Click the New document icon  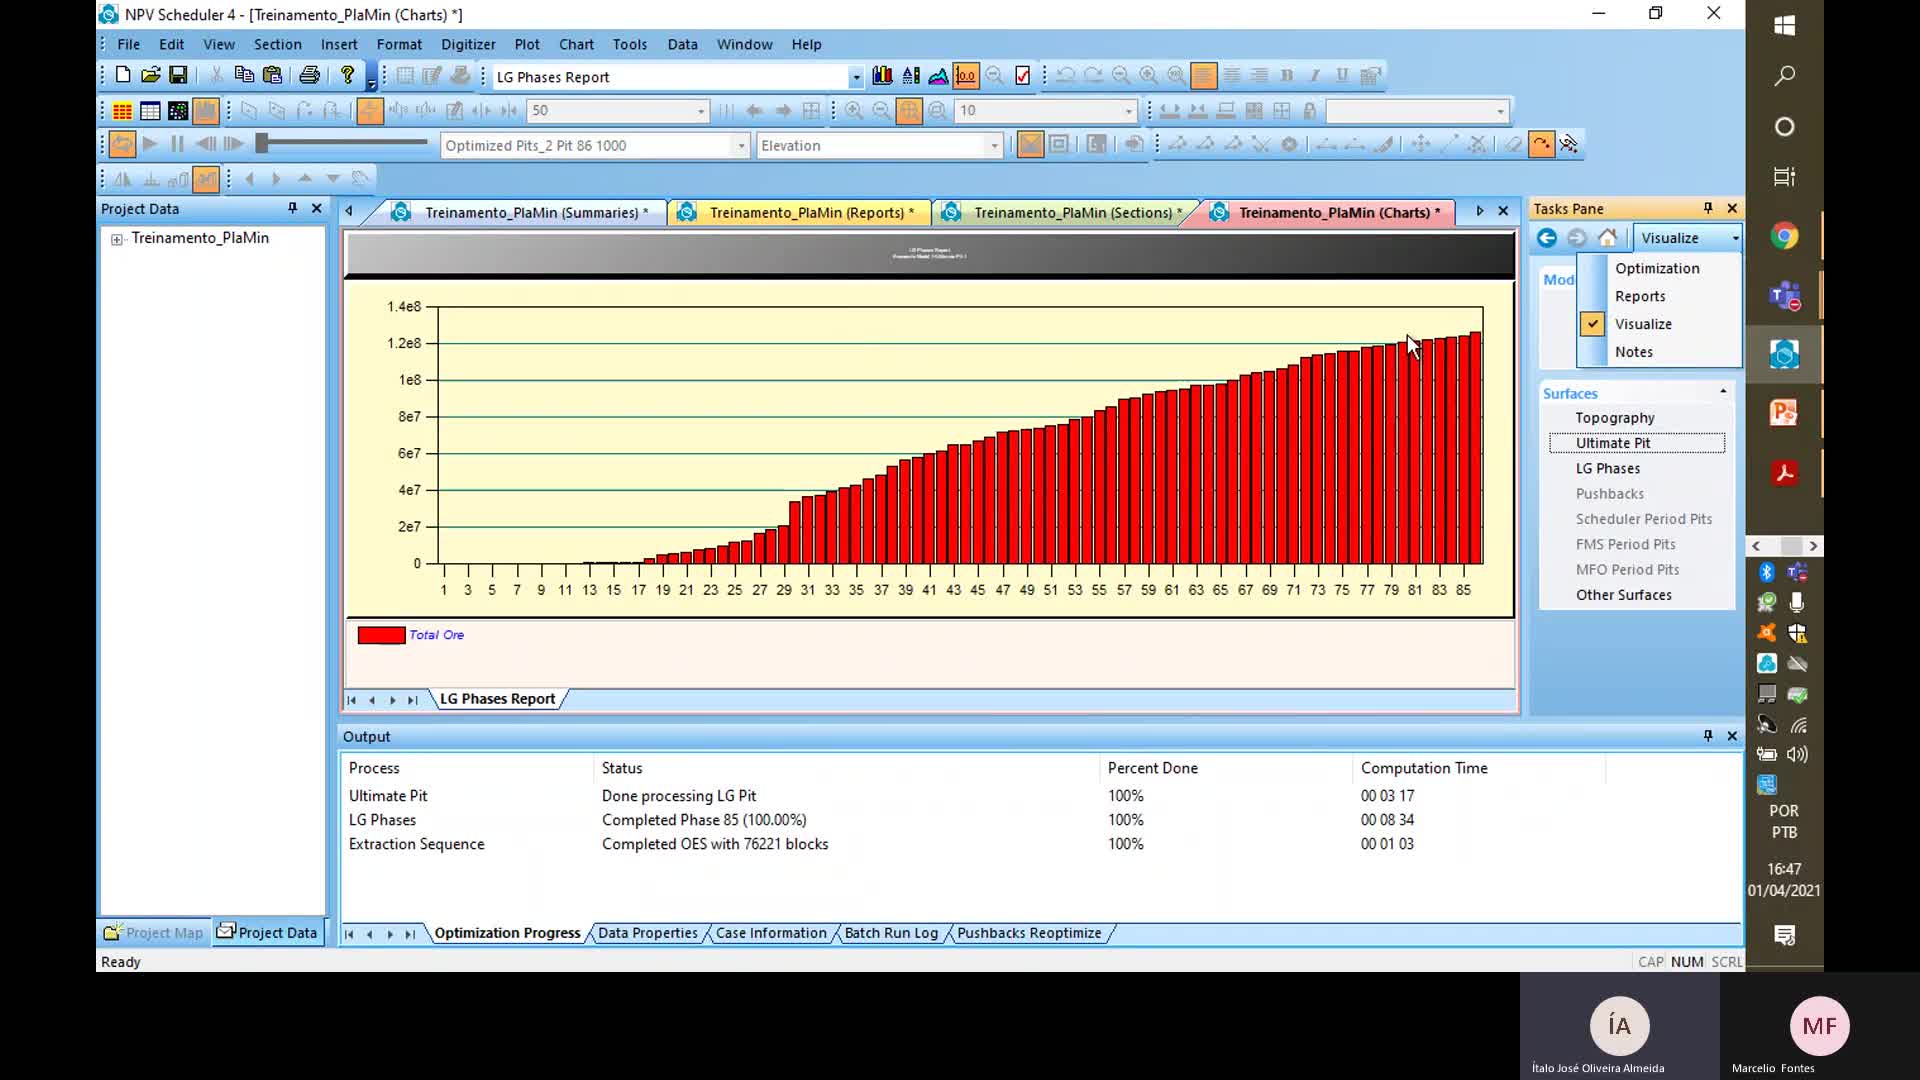122,75
